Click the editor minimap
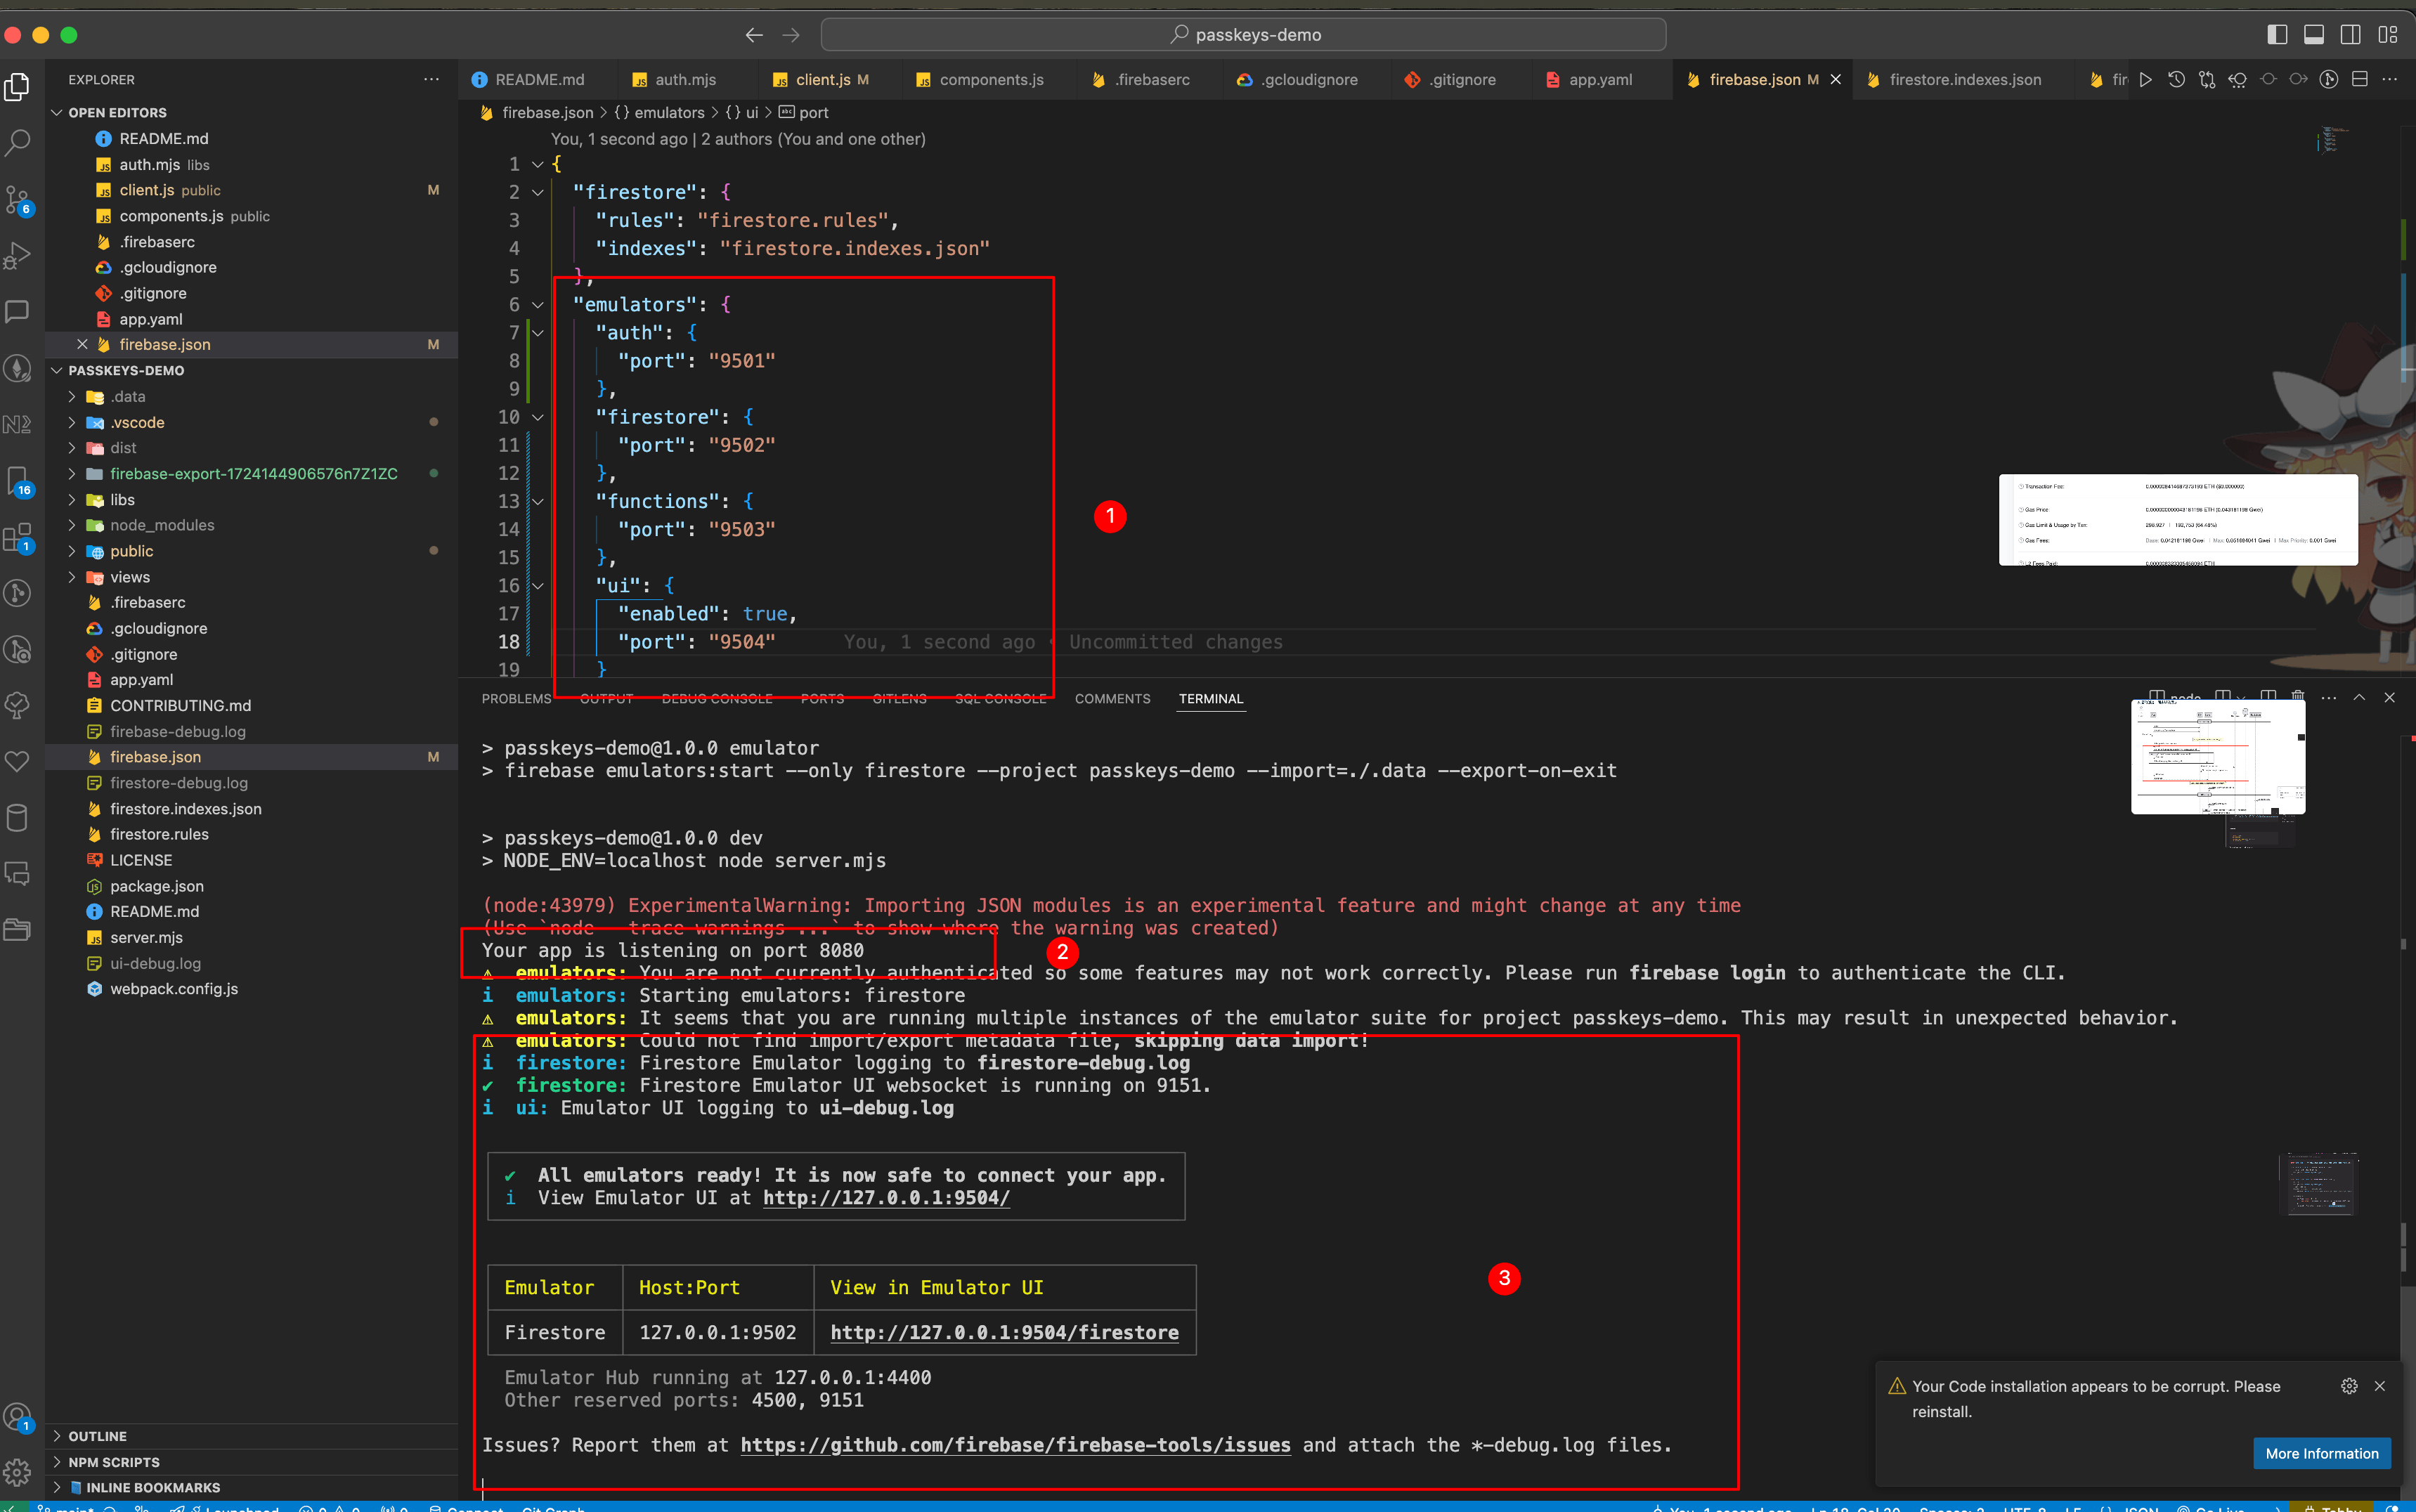This screenshot has width=2416, height=1512. point(2332,140)
